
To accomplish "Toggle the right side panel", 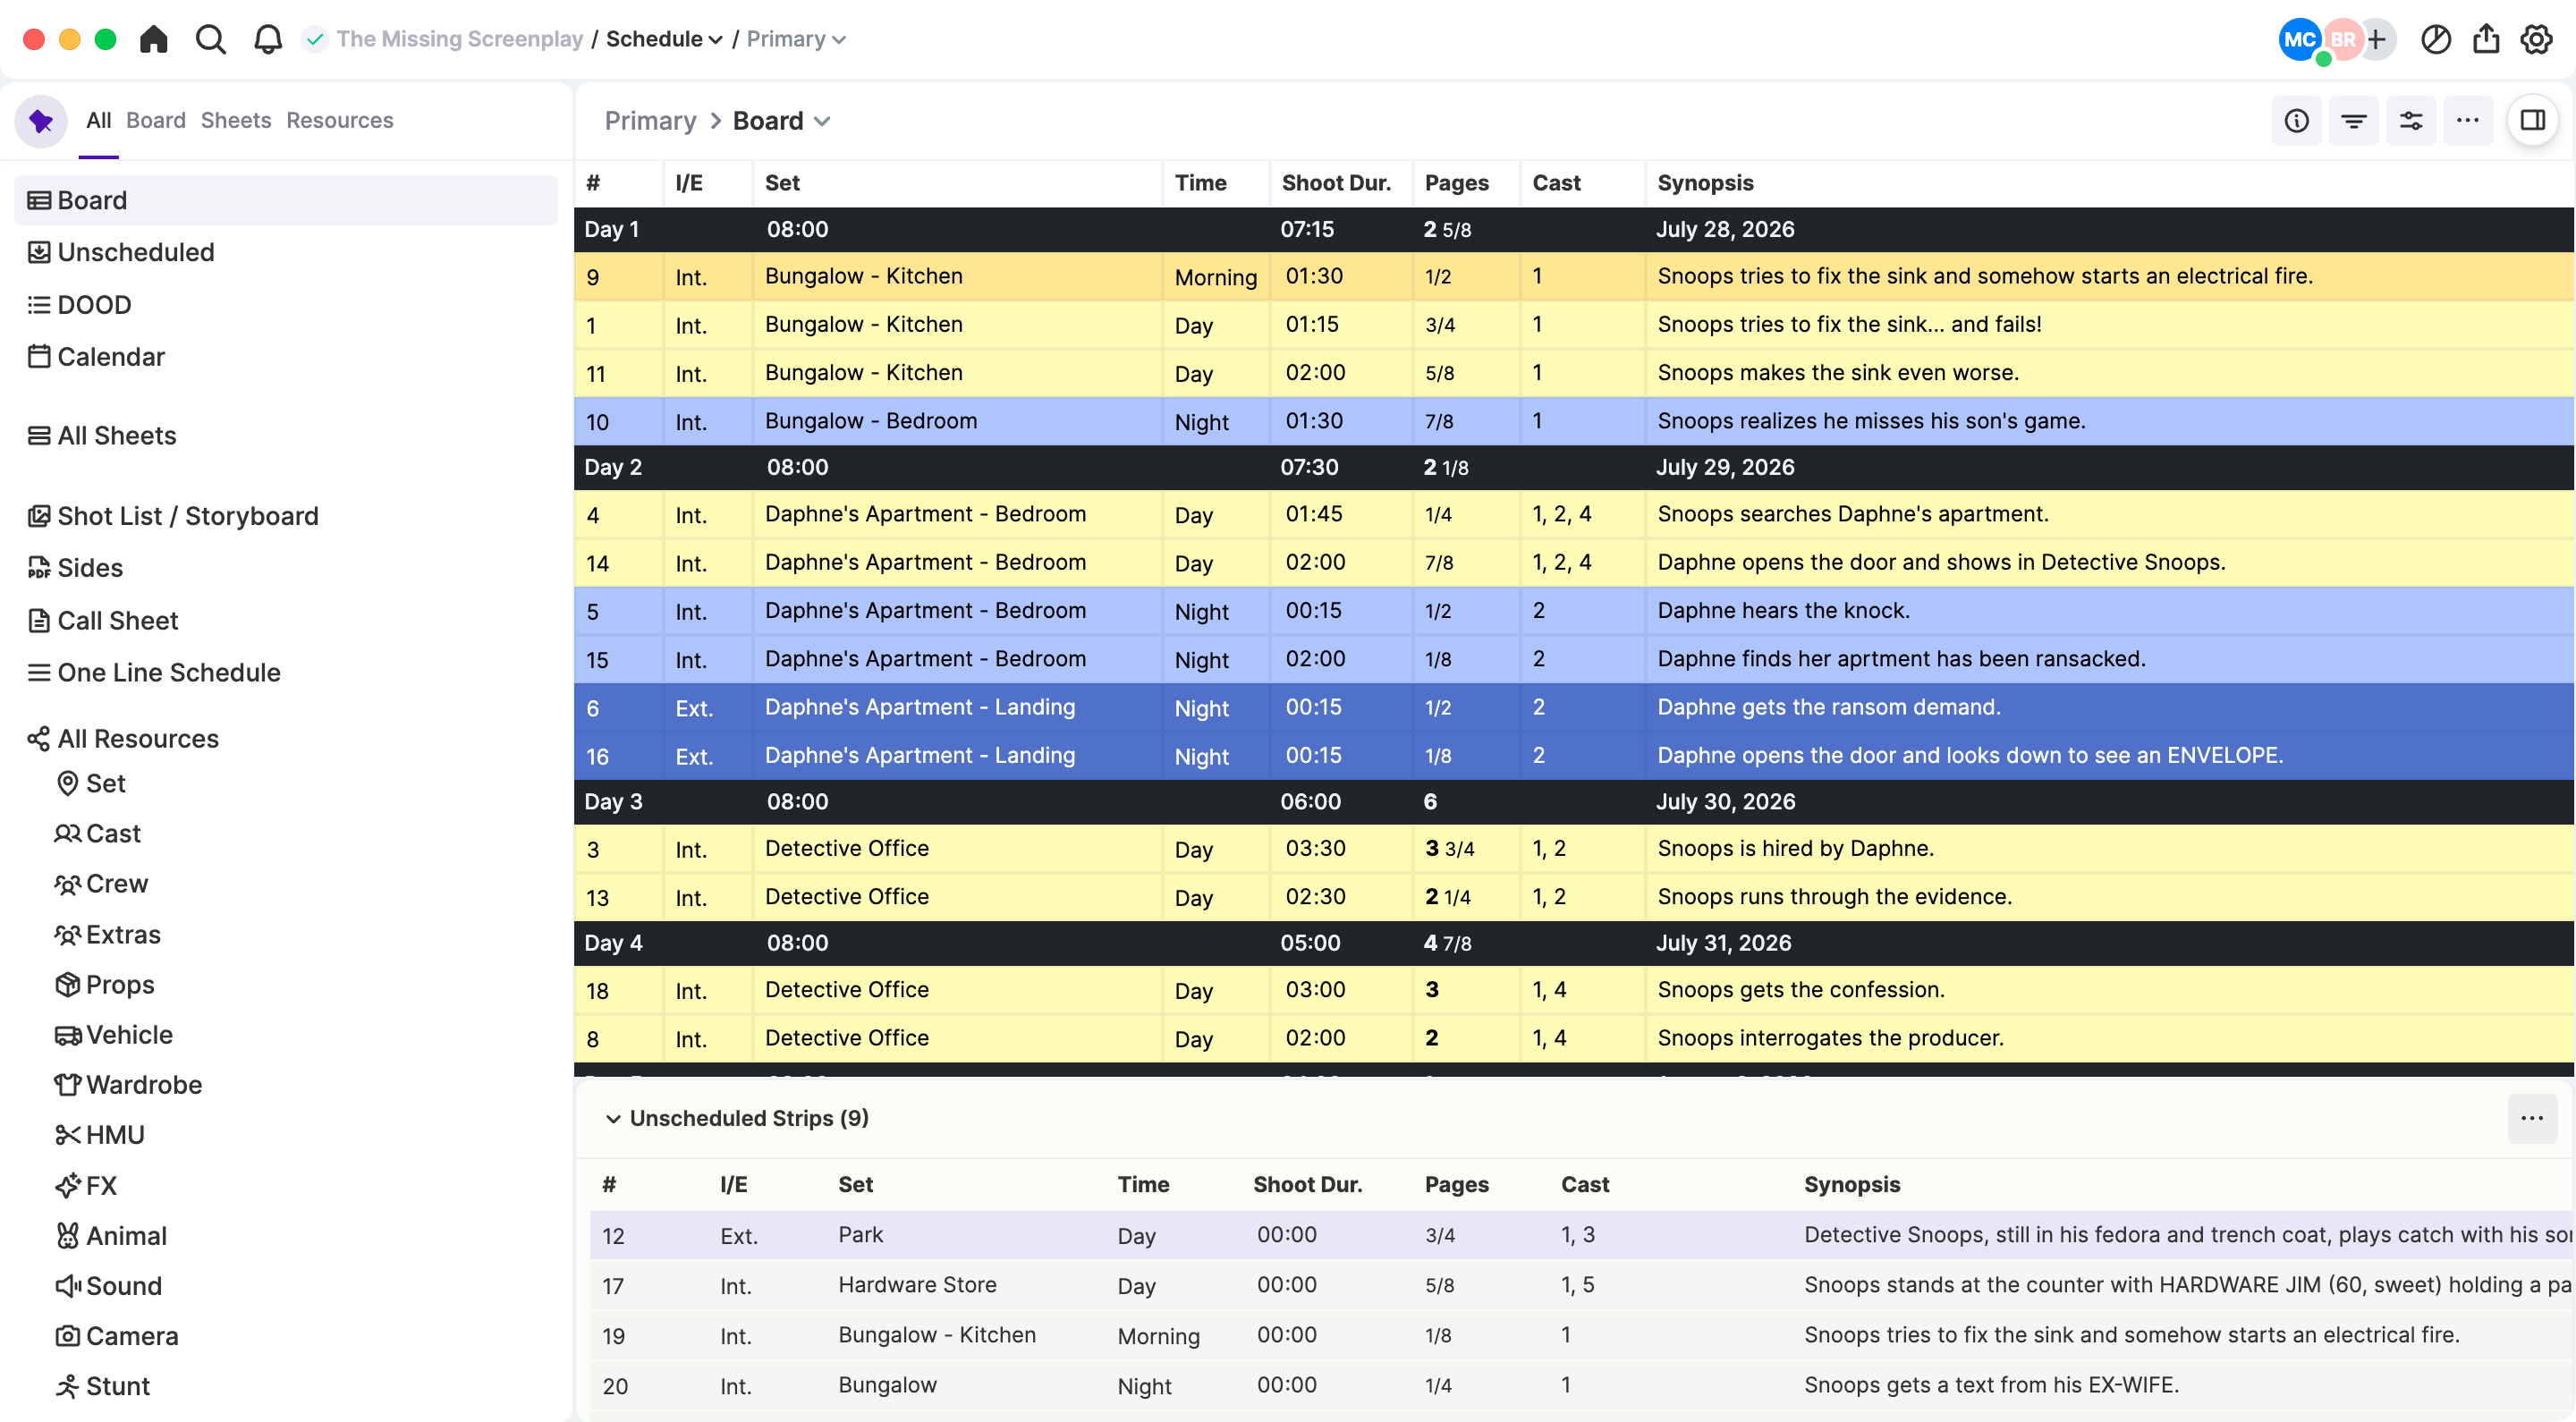I will tap(2533, 121).
